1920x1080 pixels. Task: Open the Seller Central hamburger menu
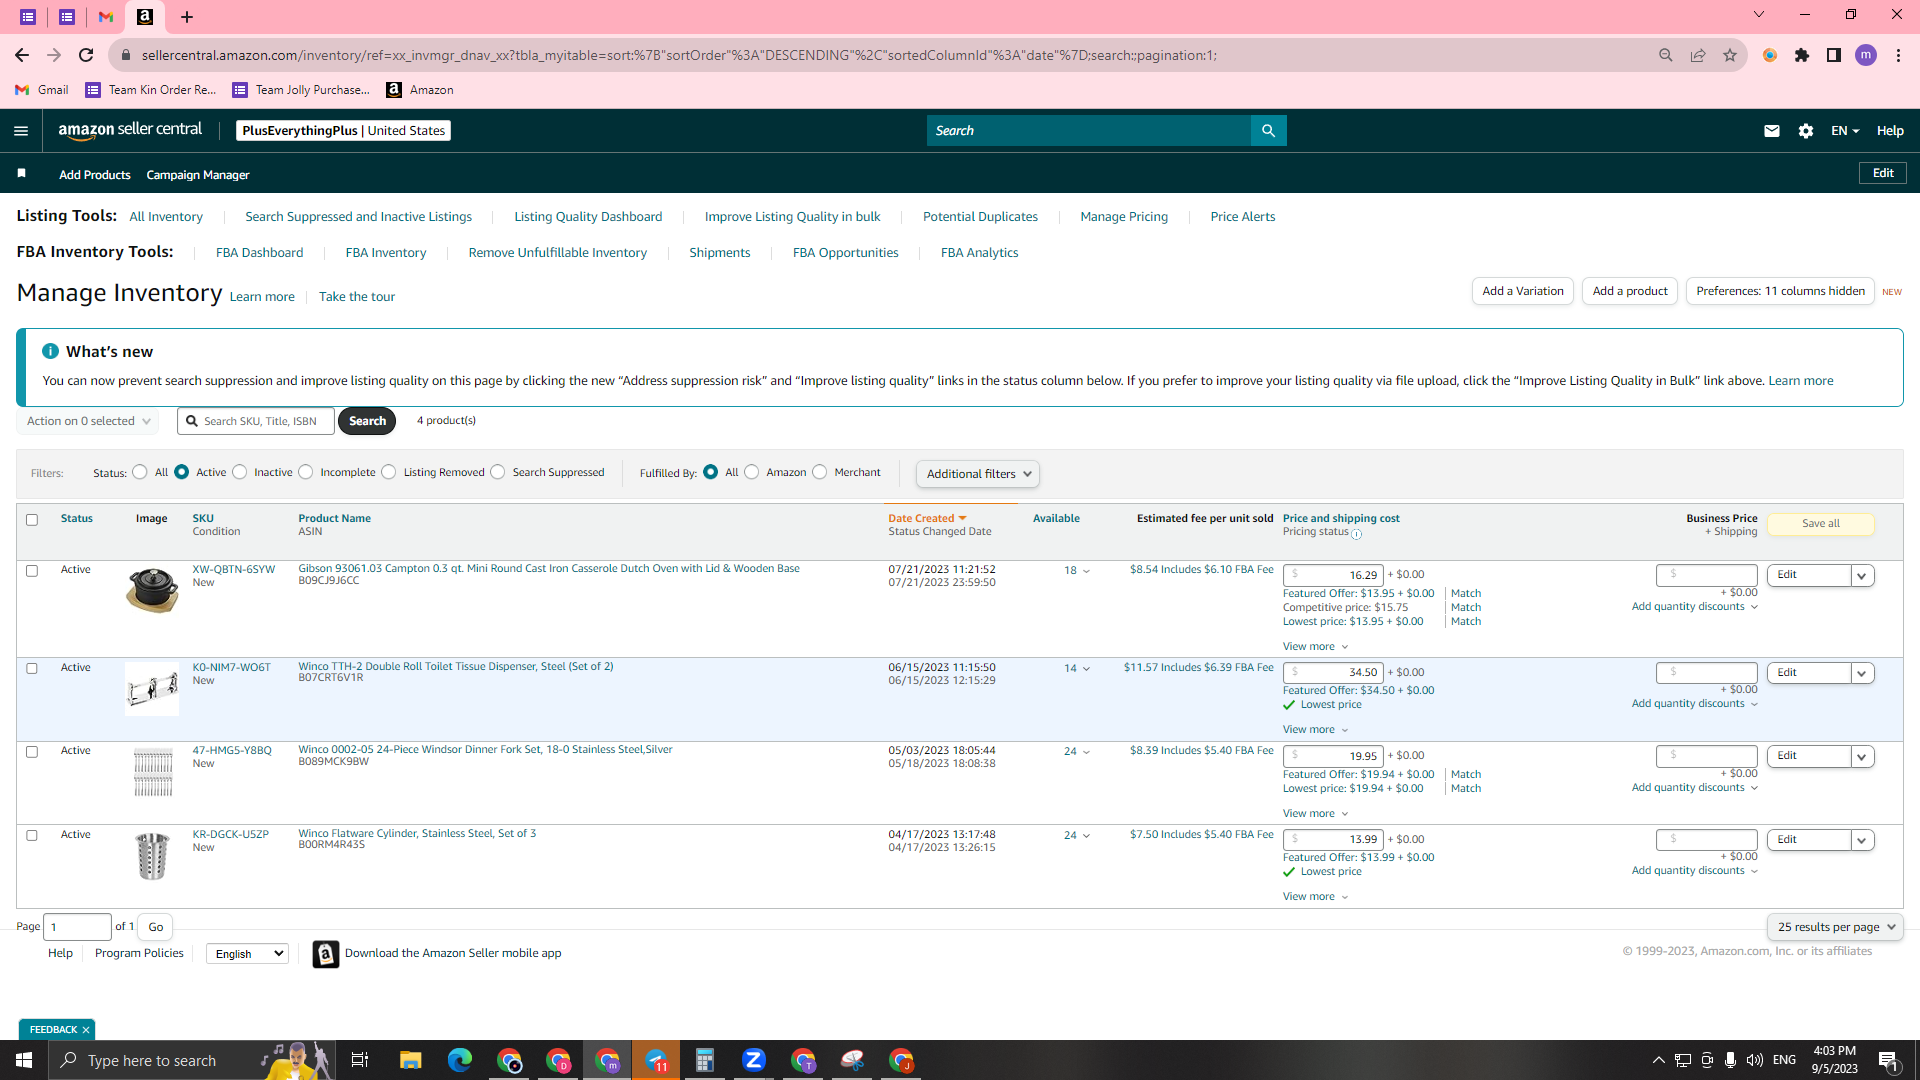click(21, 131)
